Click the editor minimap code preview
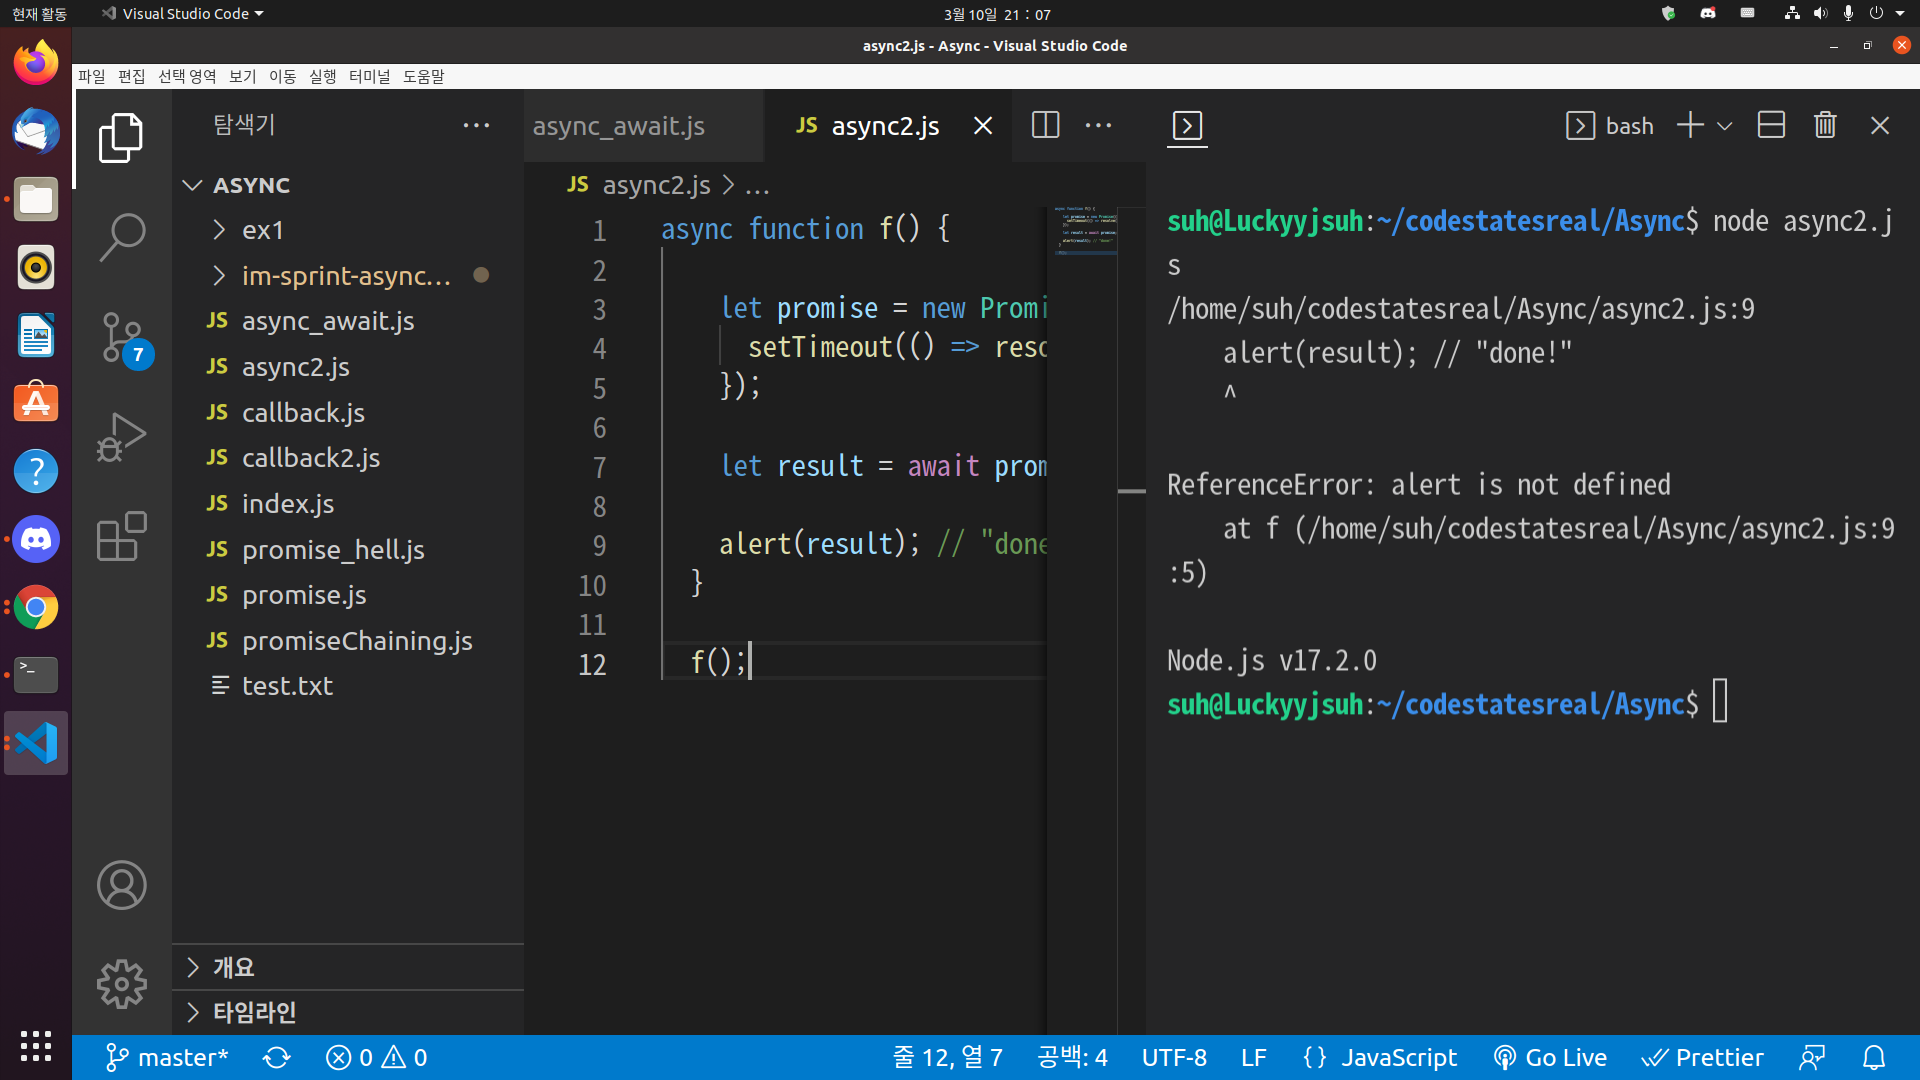 (x=1084, y=230)
